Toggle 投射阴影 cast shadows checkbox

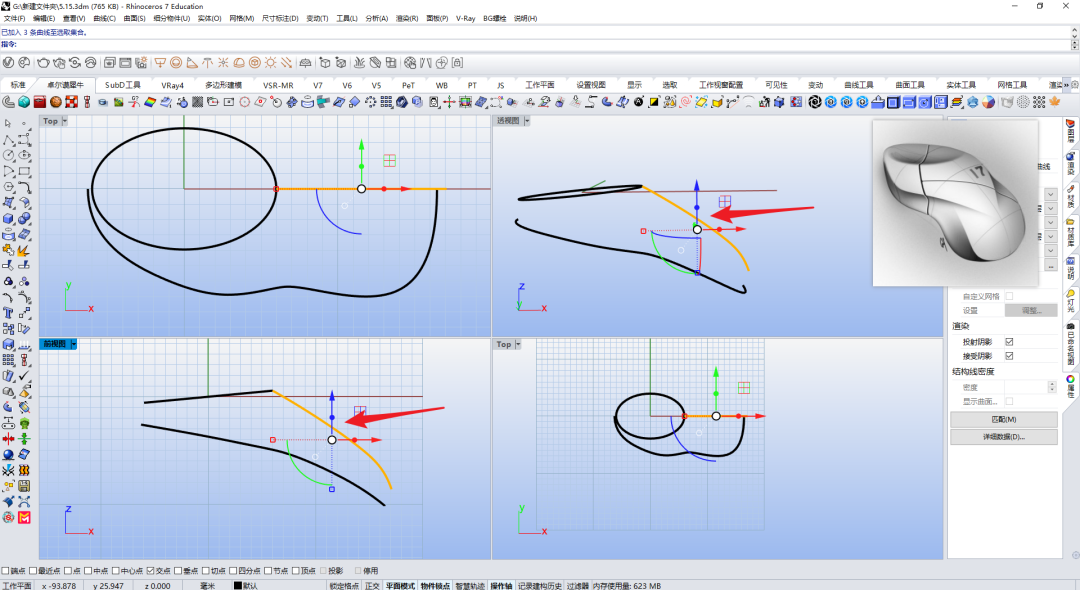1009,341
